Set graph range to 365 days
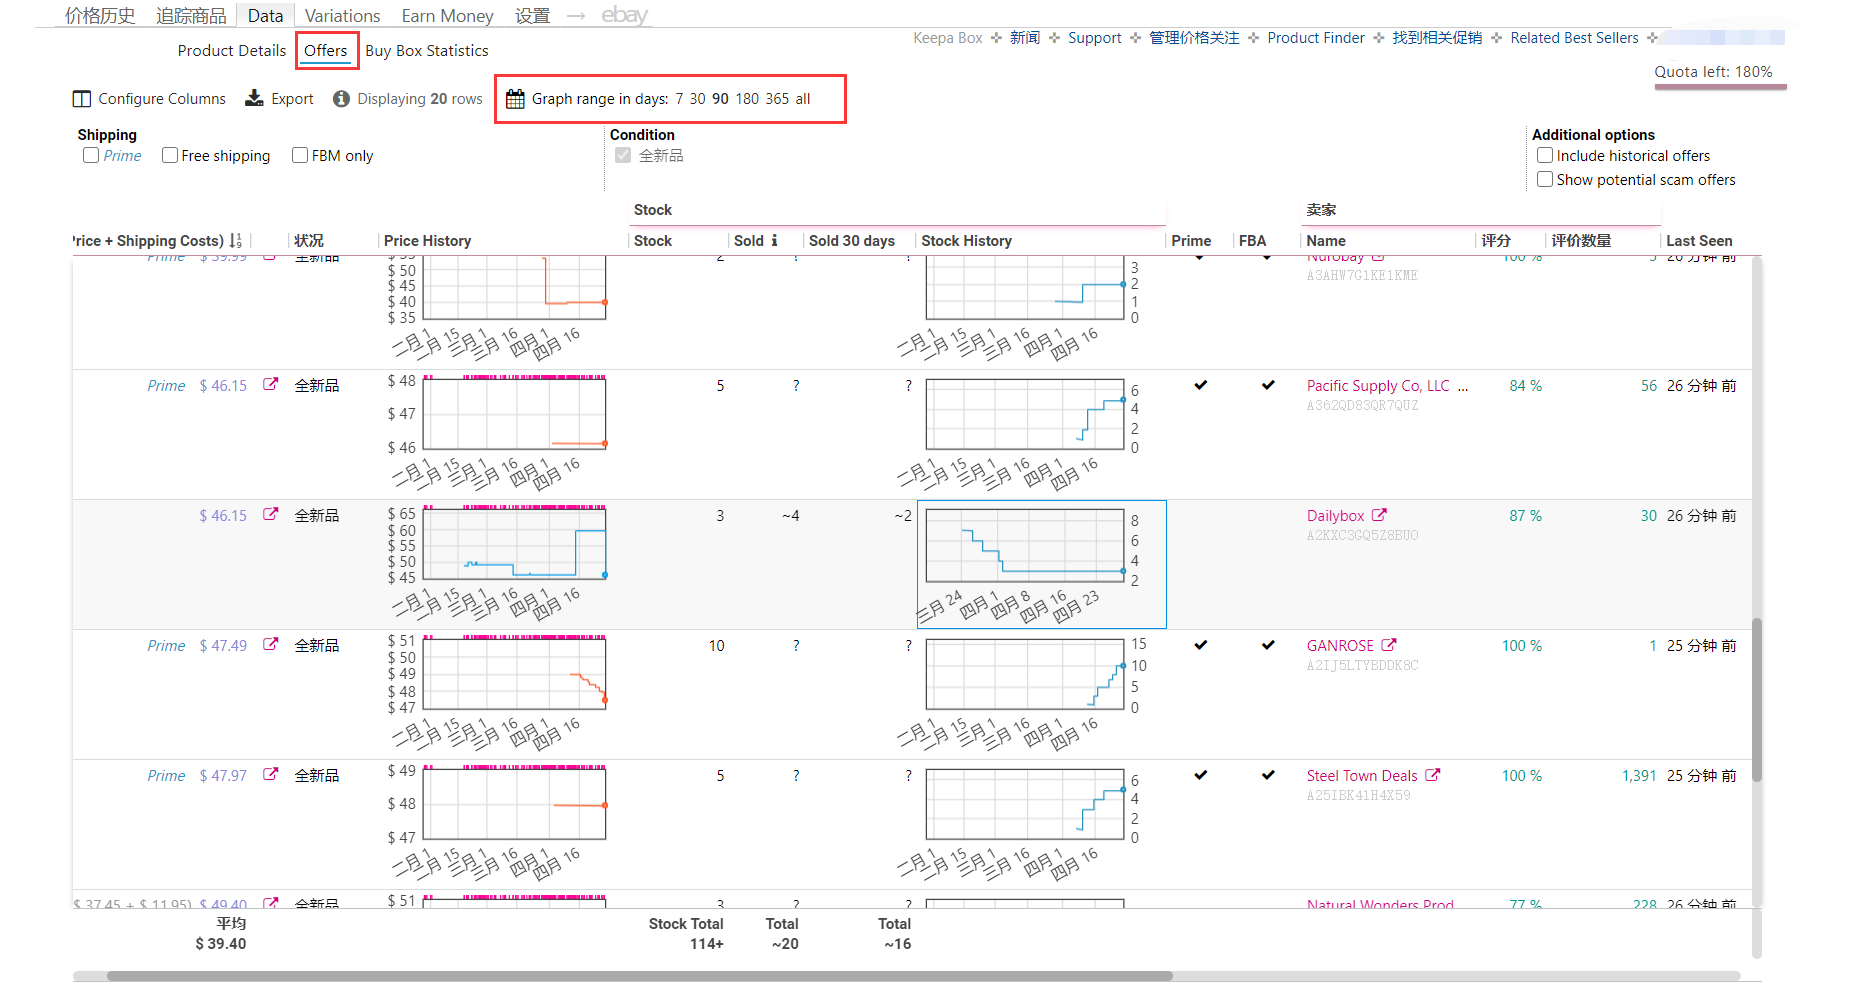The height and width of the screenshot is (986, 1862). pyautogui.click(x=777, y=99)
